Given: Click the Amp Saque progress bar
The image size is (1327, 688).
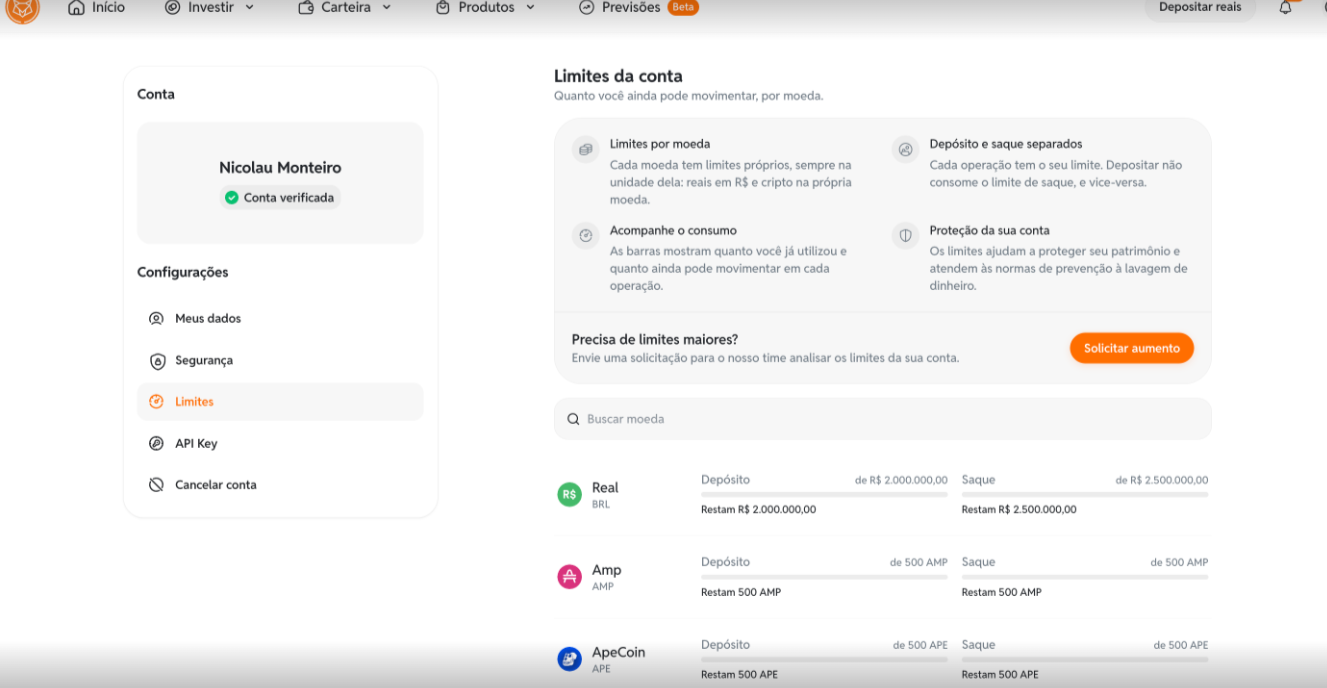Looking at the screenshot, I should coord(1085,577).
